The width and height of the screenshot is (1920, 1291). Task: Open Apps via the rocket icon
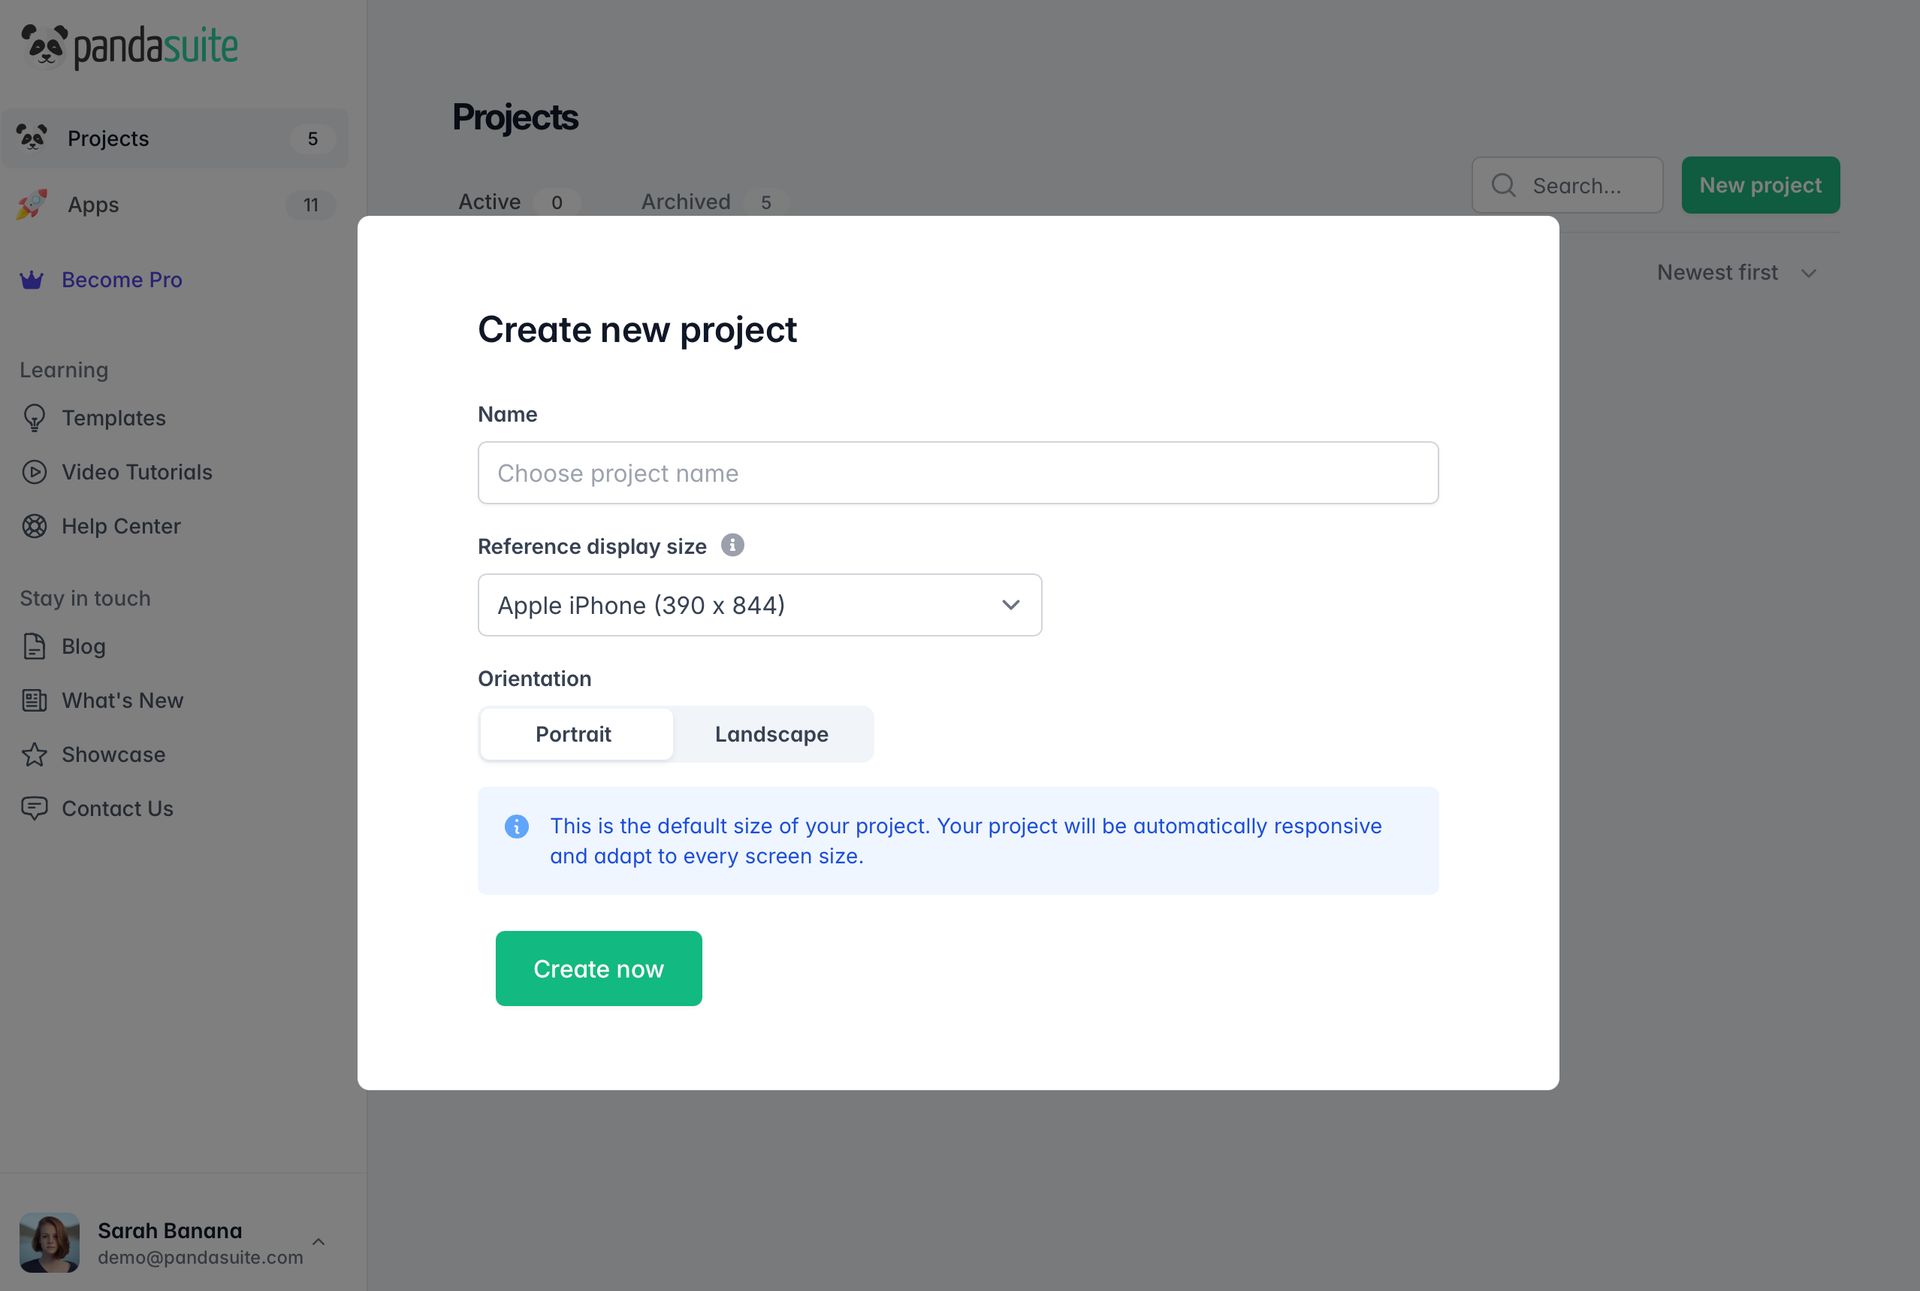click(33, 204)
